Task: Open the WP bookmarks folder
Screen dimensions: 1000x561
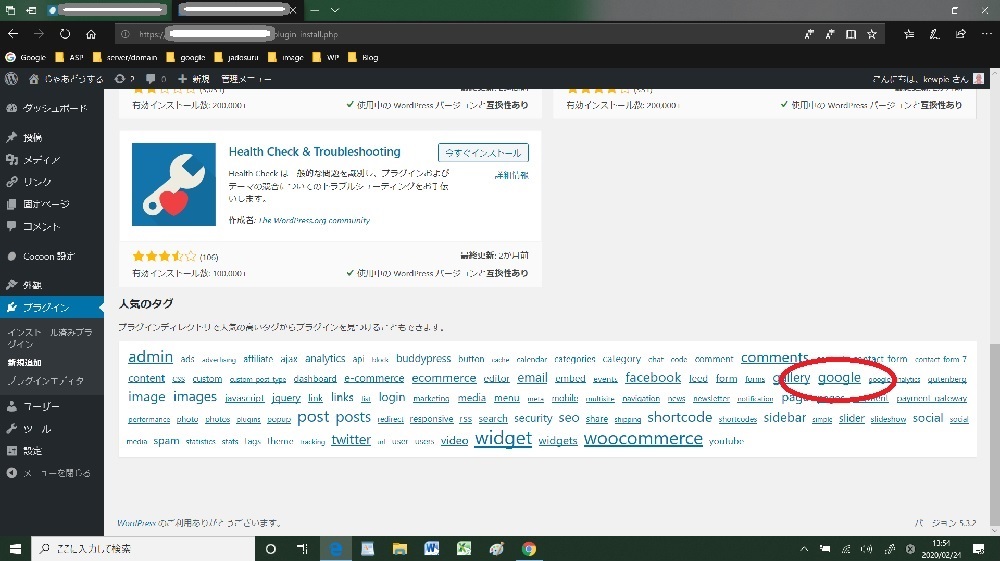Action: (327, 57)
